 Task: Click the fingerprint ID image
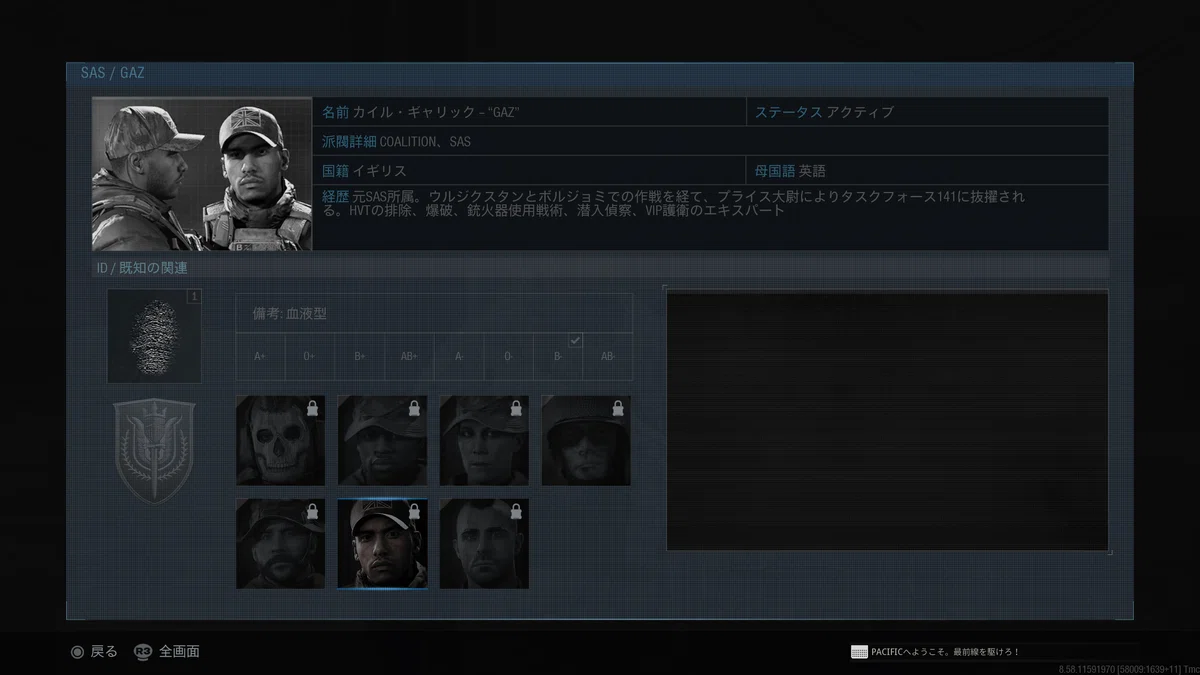click(x=154, y=336)
